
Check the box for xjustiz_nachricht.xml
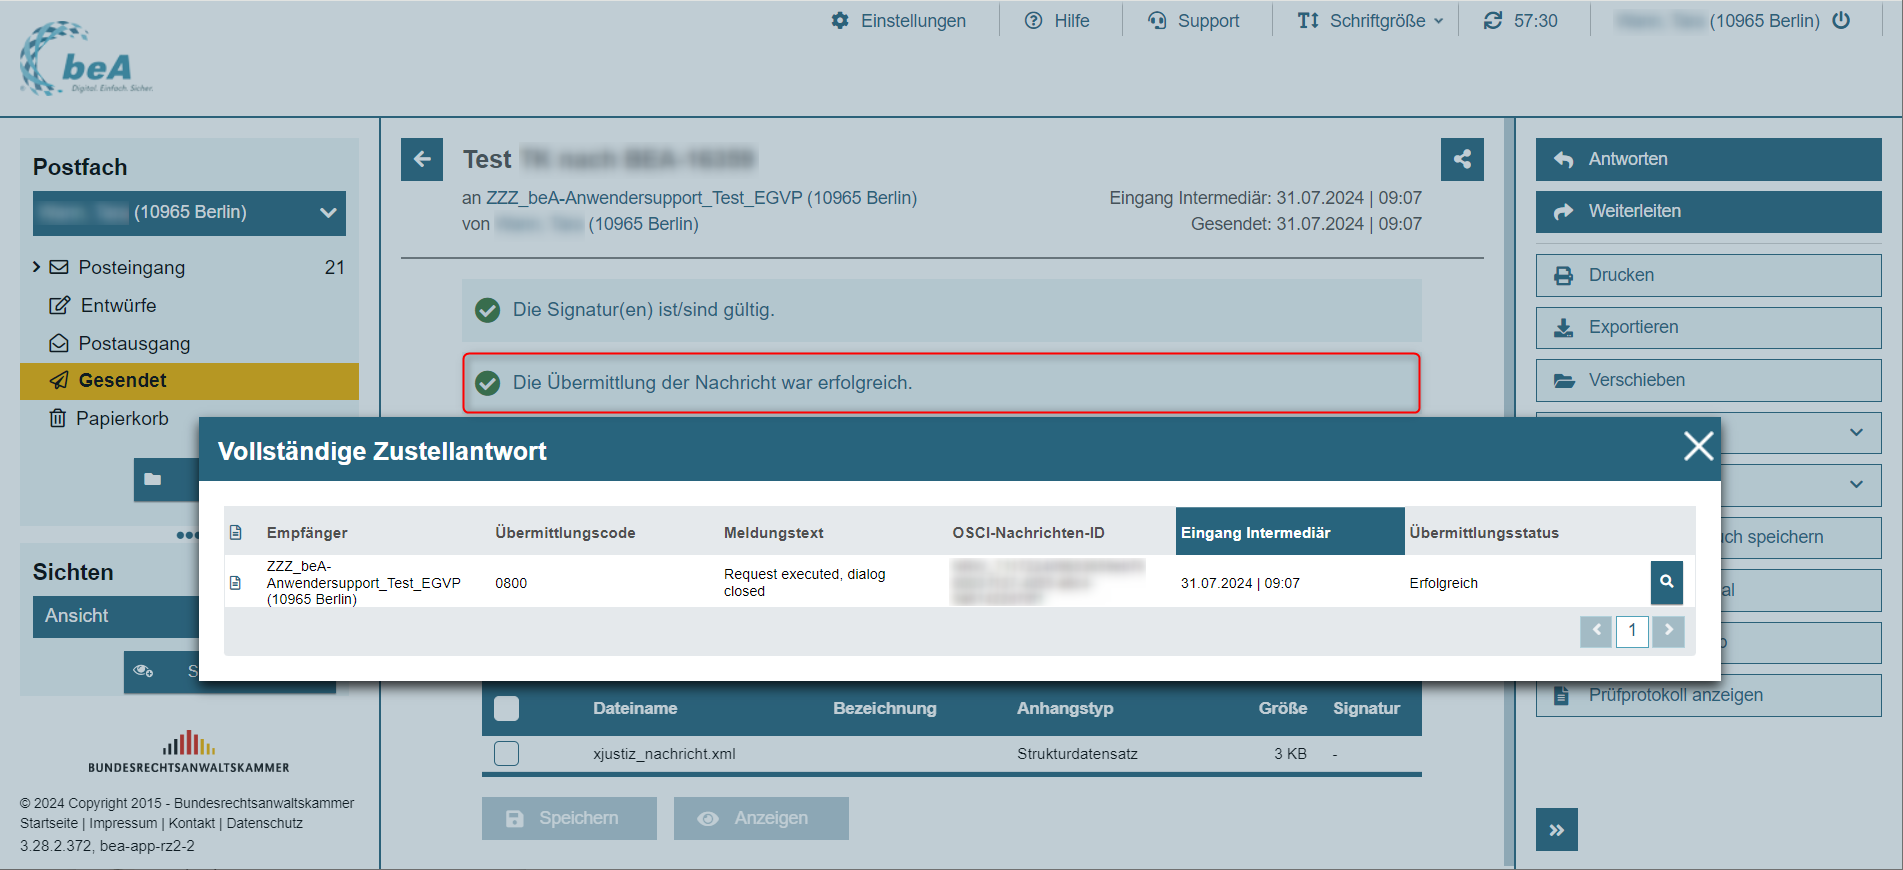click(507, 754)
